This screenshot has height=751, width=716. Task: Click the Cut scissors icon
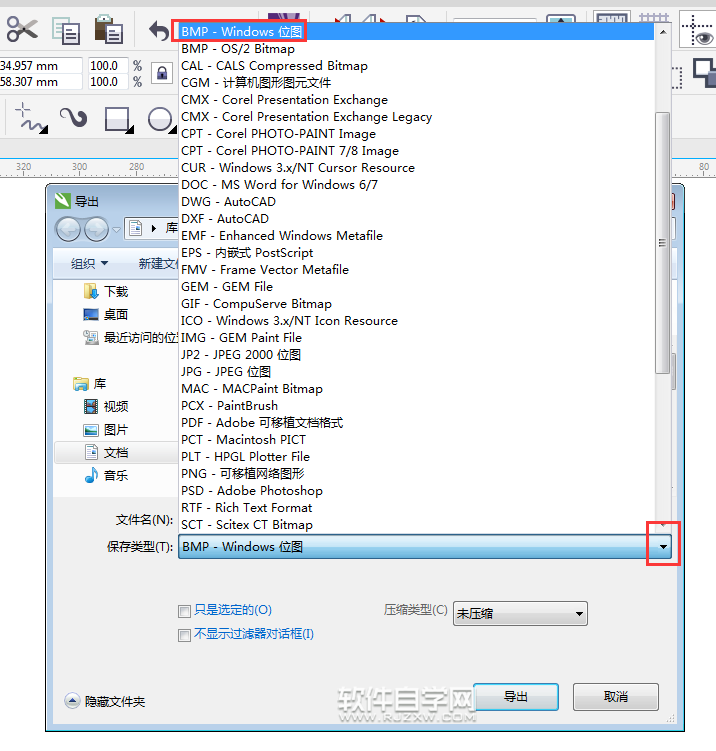(22, 29)
